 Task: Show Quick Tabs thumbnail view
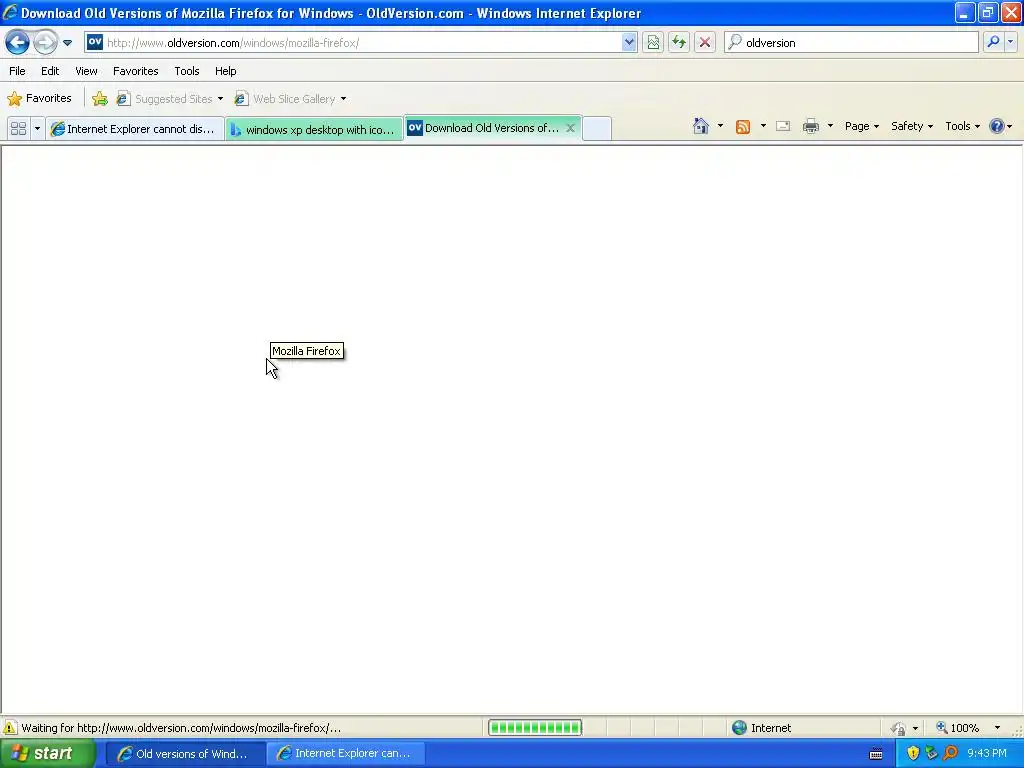tap(18, 129)
